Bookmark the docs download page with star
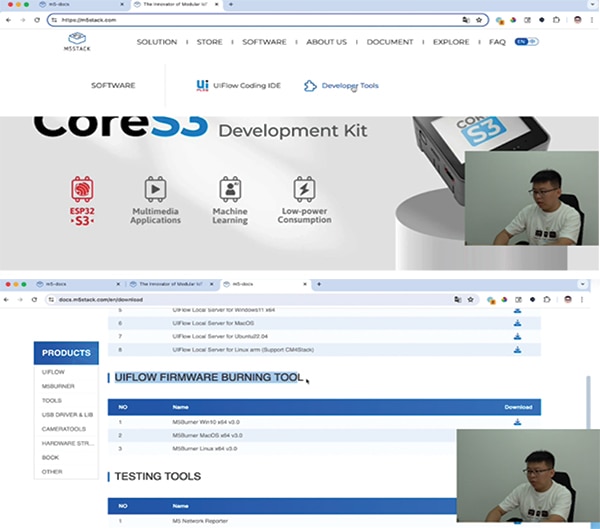This screenshot has height=529, width=600. [x=470, y=300]
